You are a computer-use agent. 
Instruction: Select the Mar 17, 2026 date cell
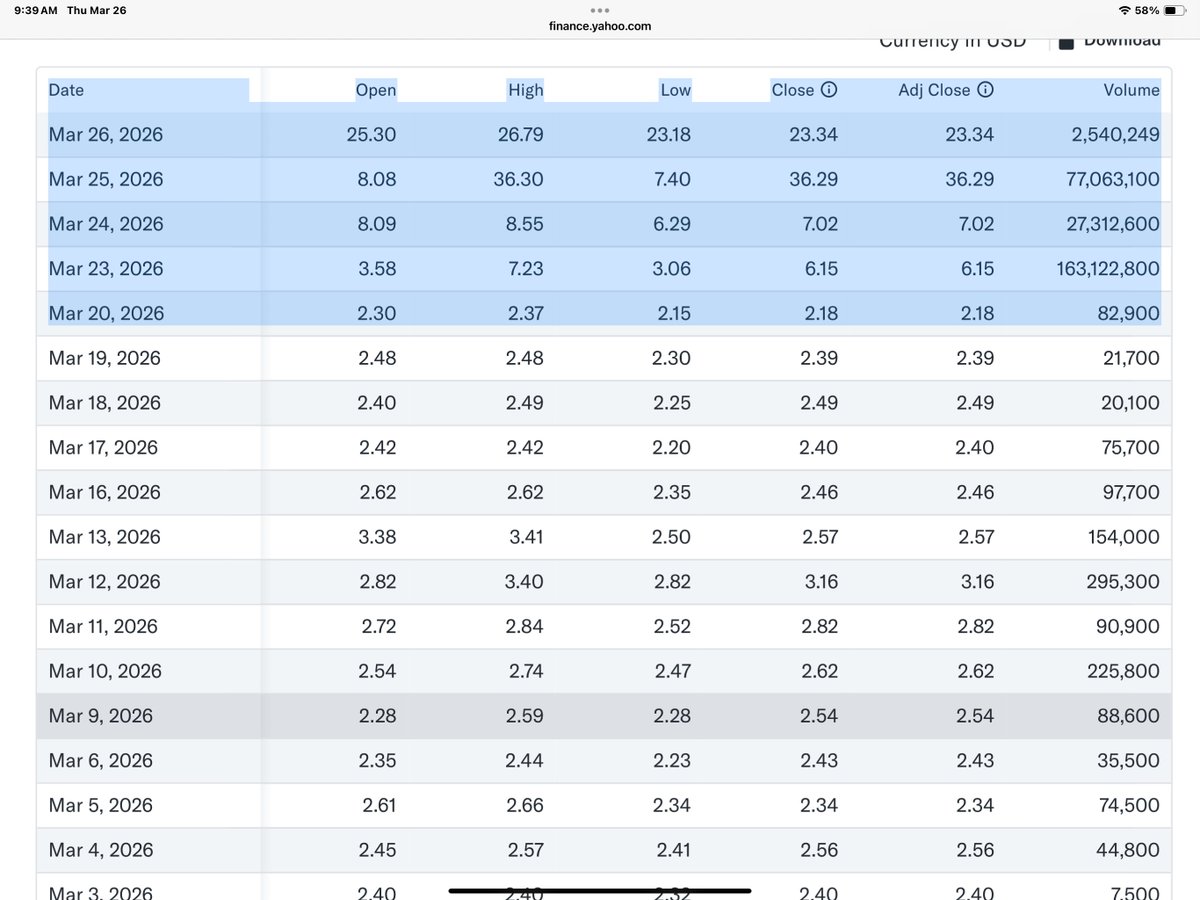[104, 447]
